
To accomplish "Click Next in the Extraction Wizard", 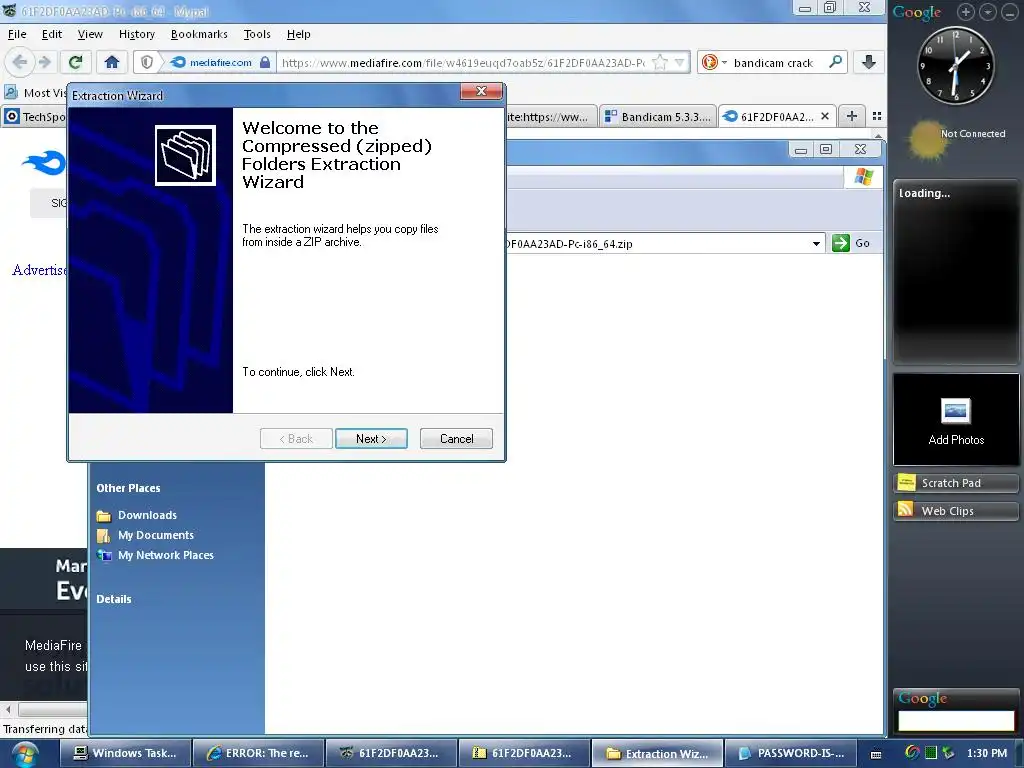I will [371, 439].
